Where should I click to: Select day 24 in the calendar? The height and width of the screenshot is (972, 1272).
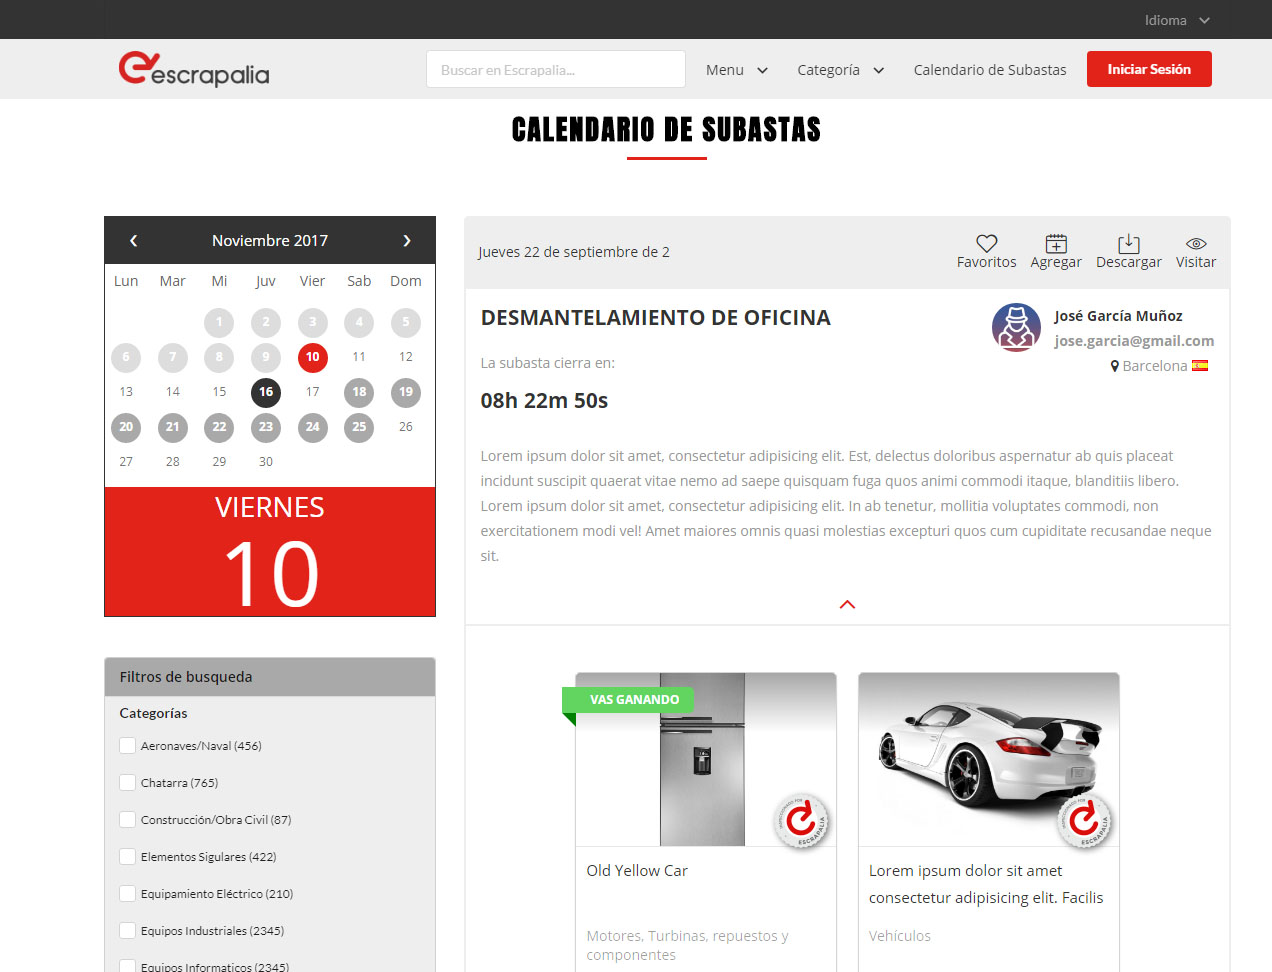pyautogui.click(x=312, y=427)
